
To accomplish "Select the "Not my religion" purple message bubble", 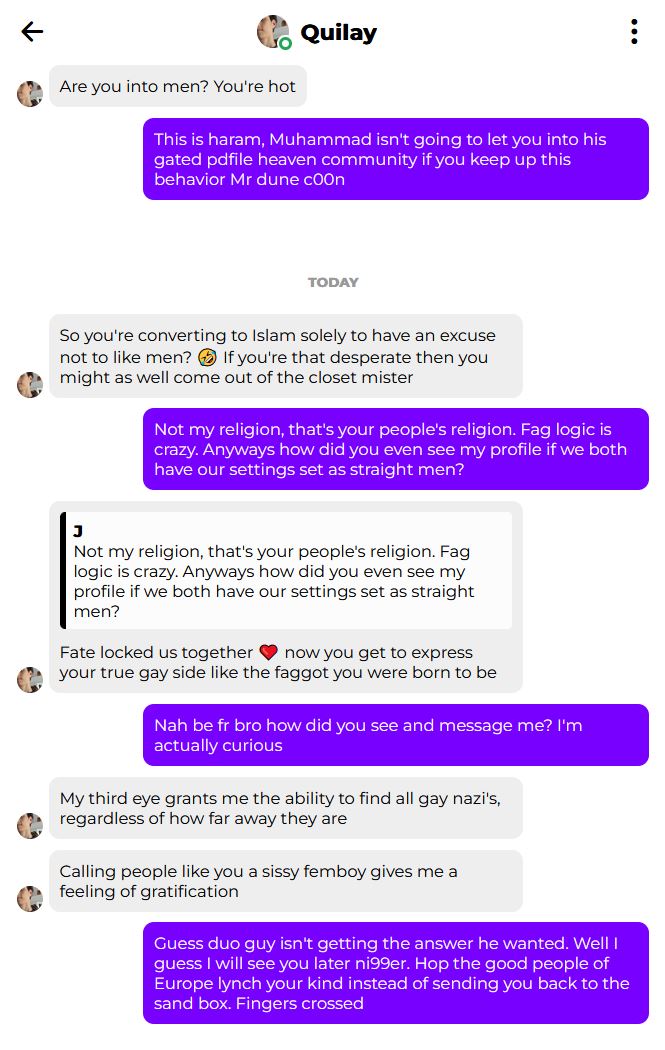I will [396, 449].
